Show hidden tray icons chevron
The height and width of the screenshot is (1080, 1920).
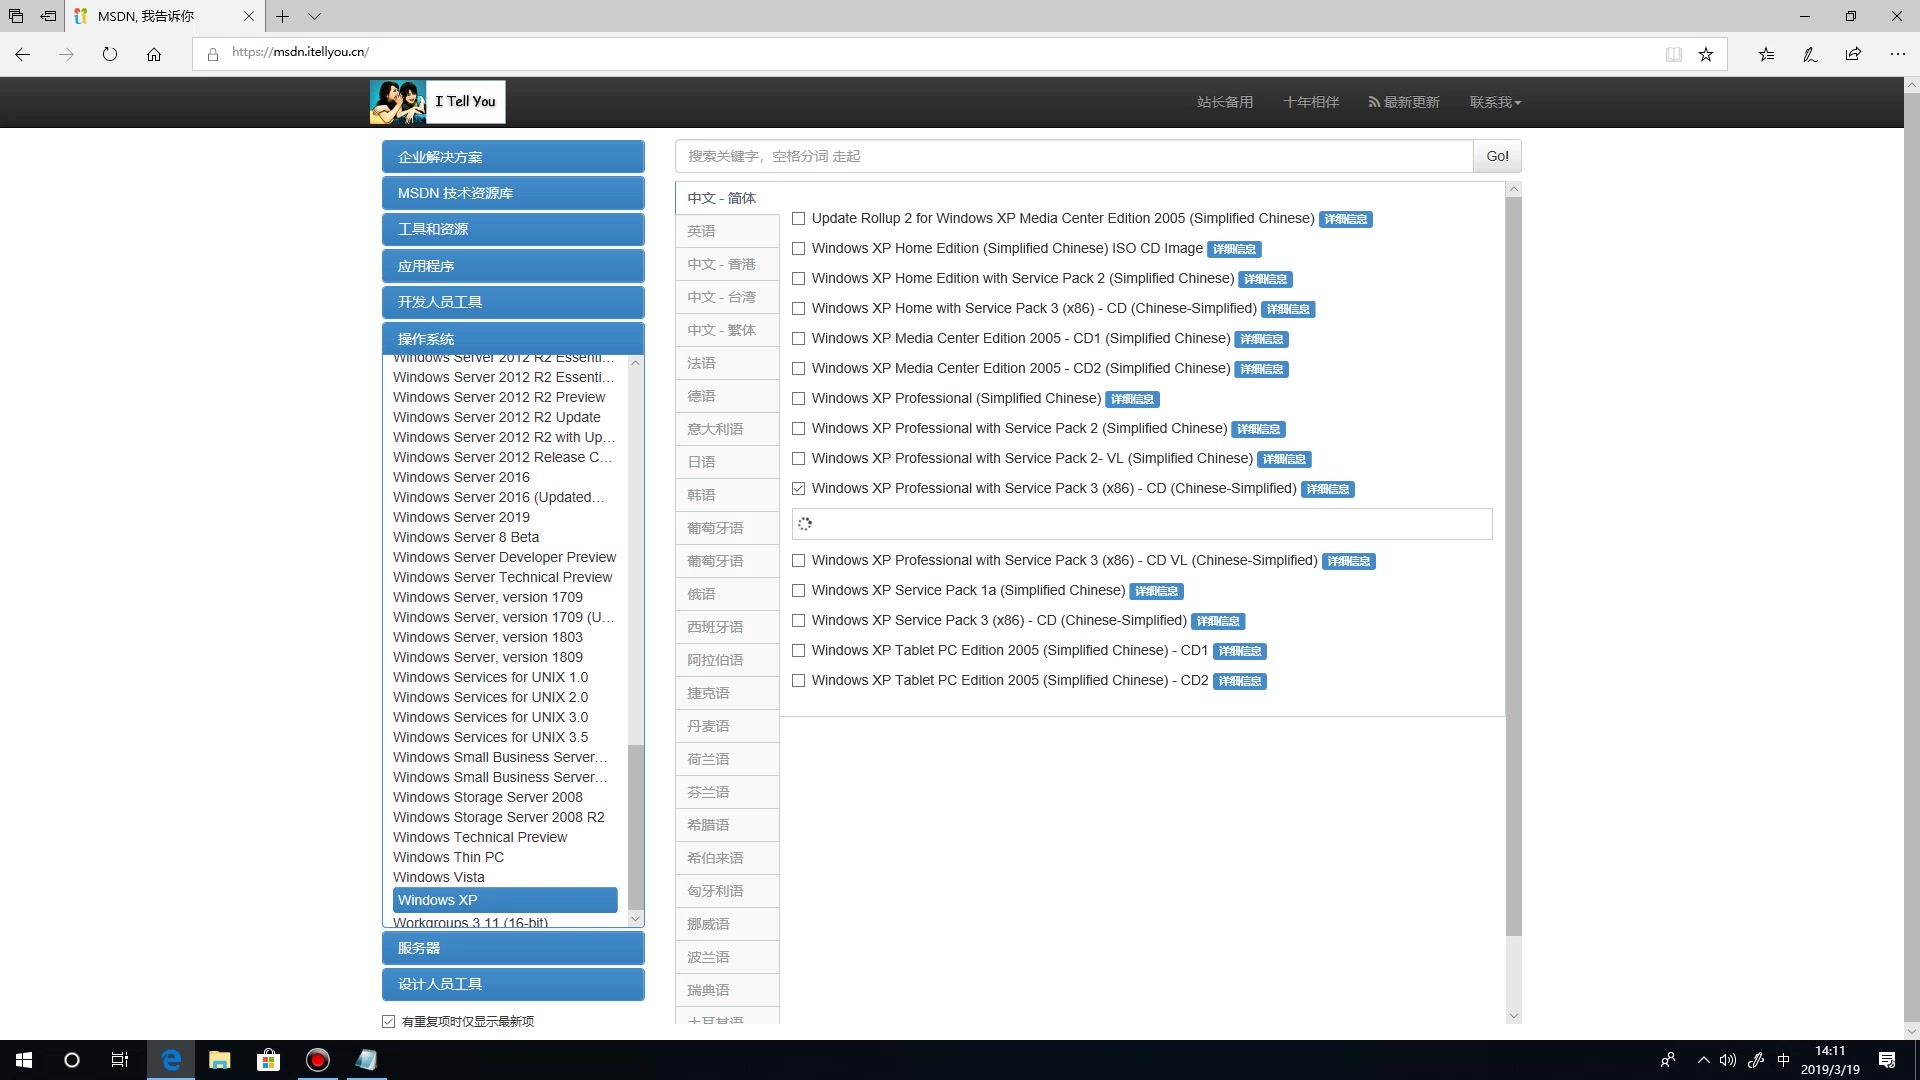(1703, 1060)
